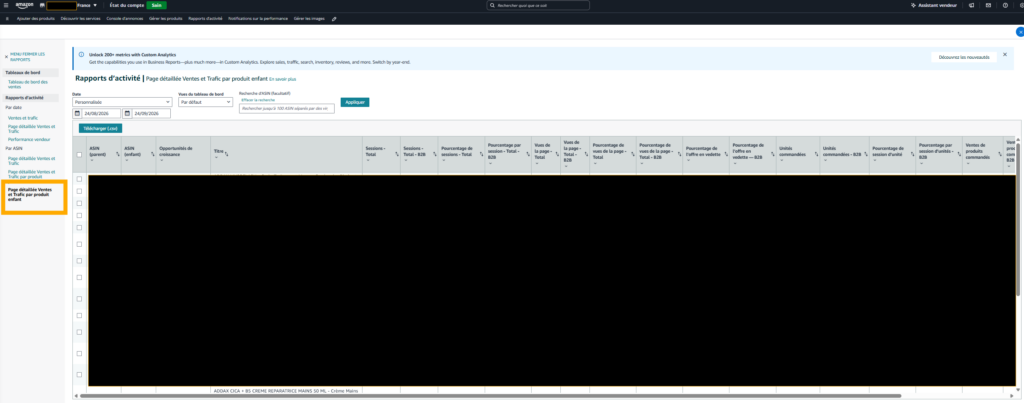
Task: Click the Appliquer button
Action: 355,103
